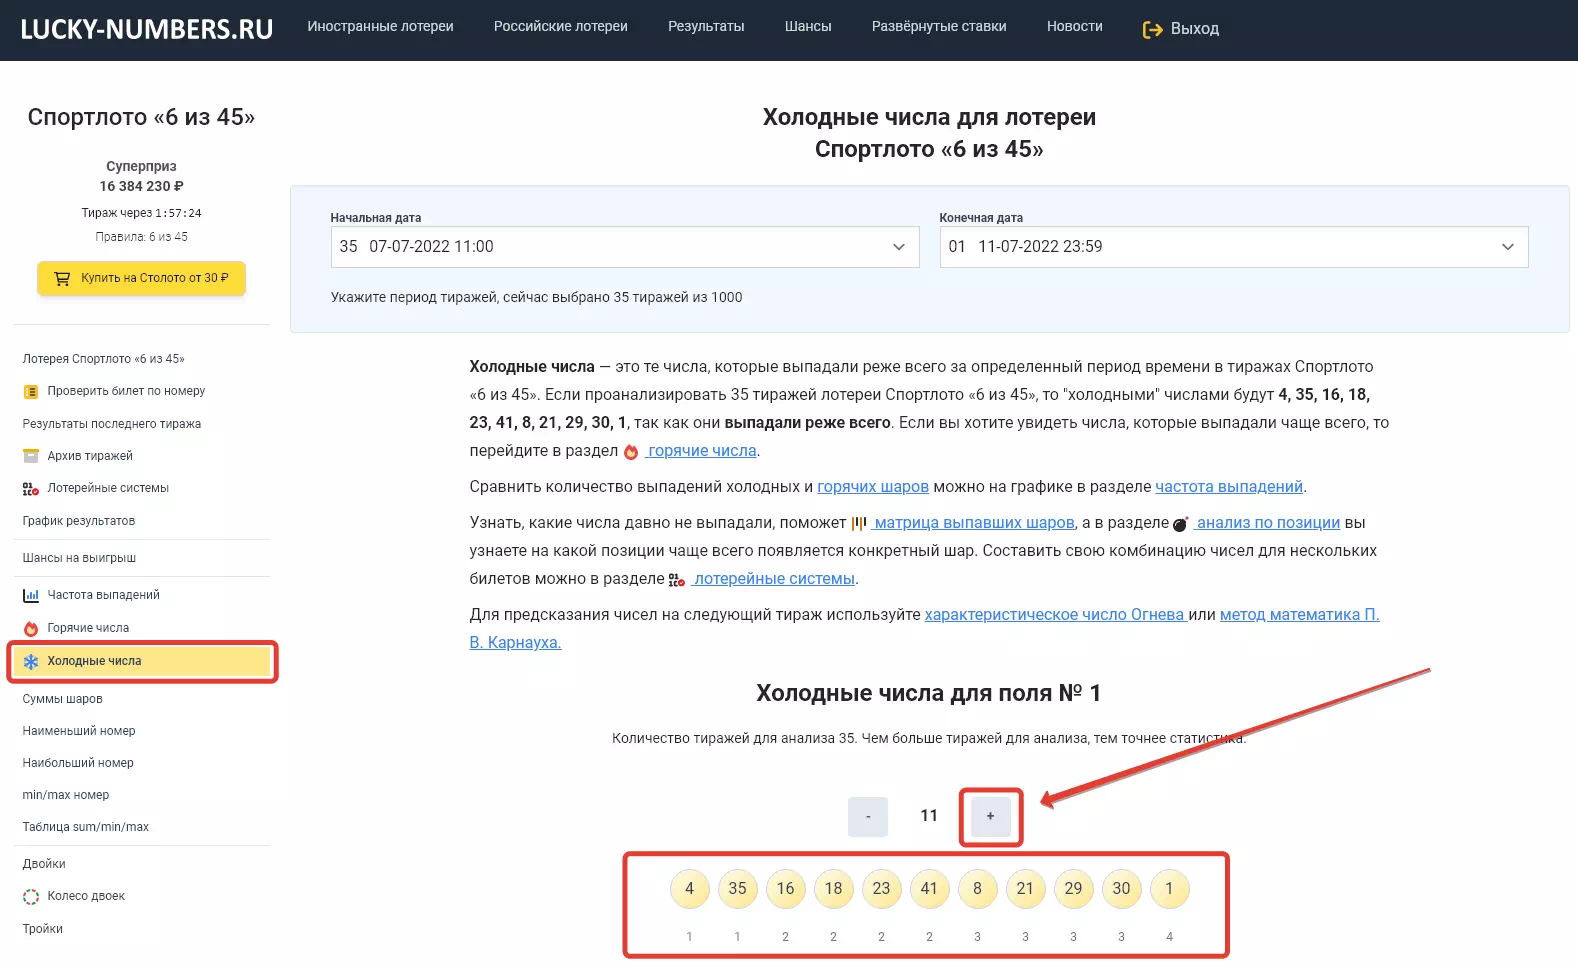
Task: Click the lottery systems icon in the sidebar
Action: [x=31, y=489]
